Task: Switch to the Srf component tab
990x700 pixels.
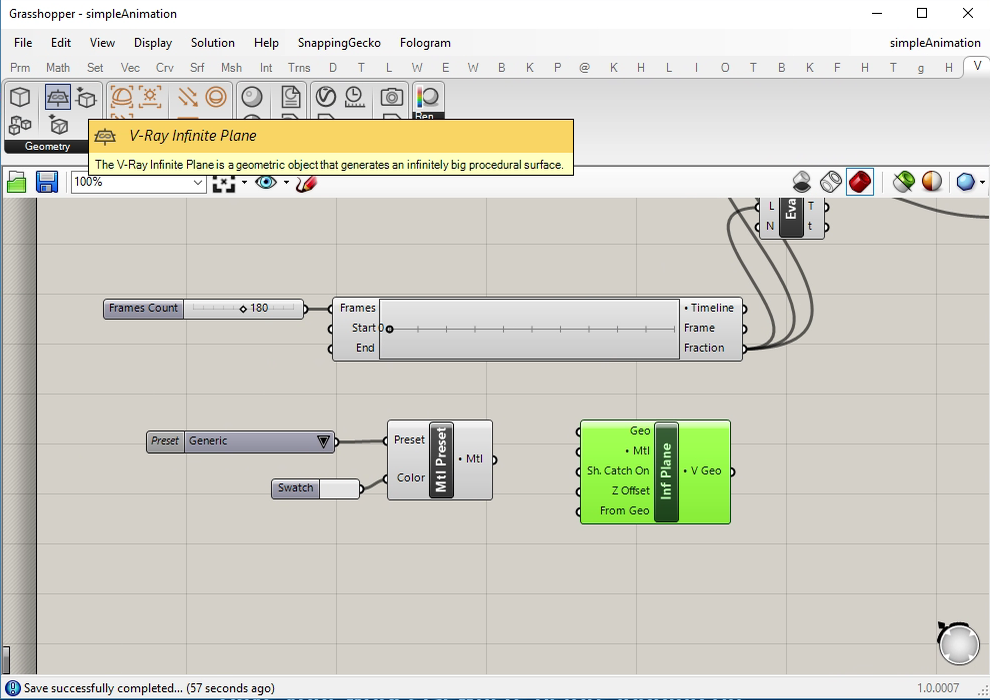Action: (x=197, y=68)
